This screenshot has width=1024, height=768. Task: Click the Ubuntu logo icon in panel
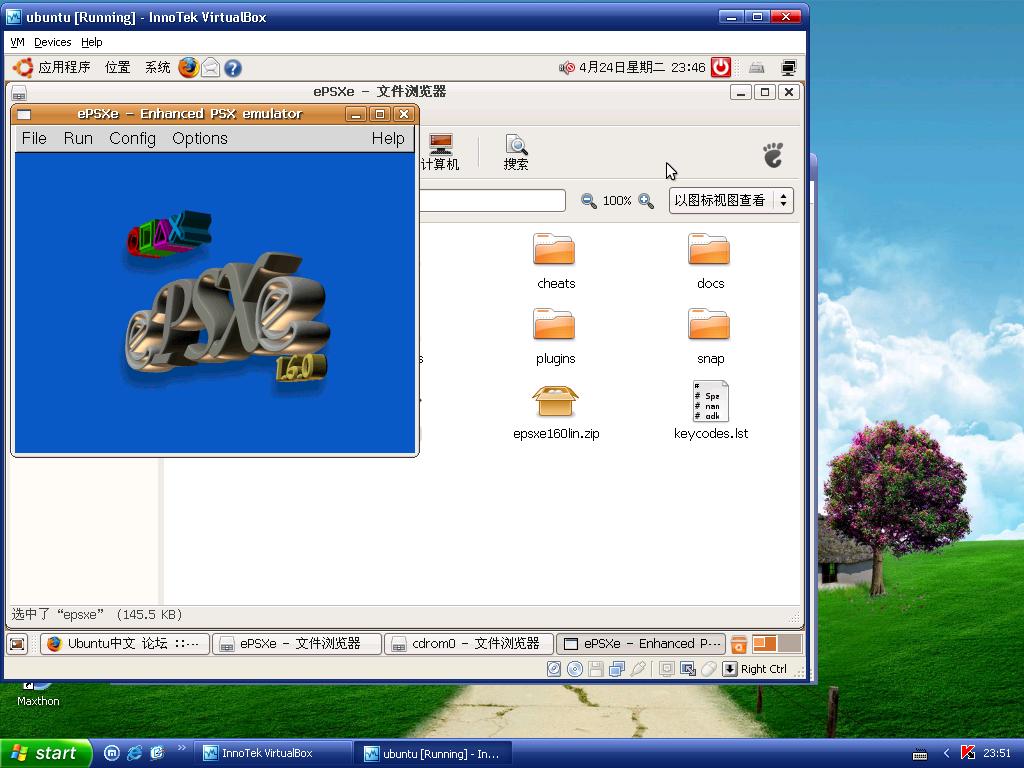click(x=23, y=67)
